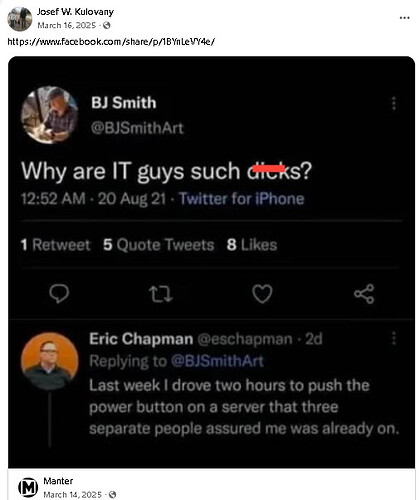Open the shared facebook.com/share URL link
The image size is (419, 500).
(111, 42)
